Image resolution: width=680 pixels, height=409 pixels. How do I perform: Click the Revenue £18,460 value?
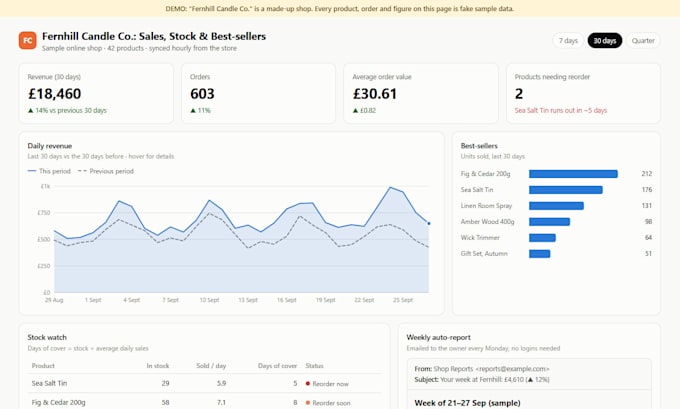pyautogui.click(x=55, y=94)
